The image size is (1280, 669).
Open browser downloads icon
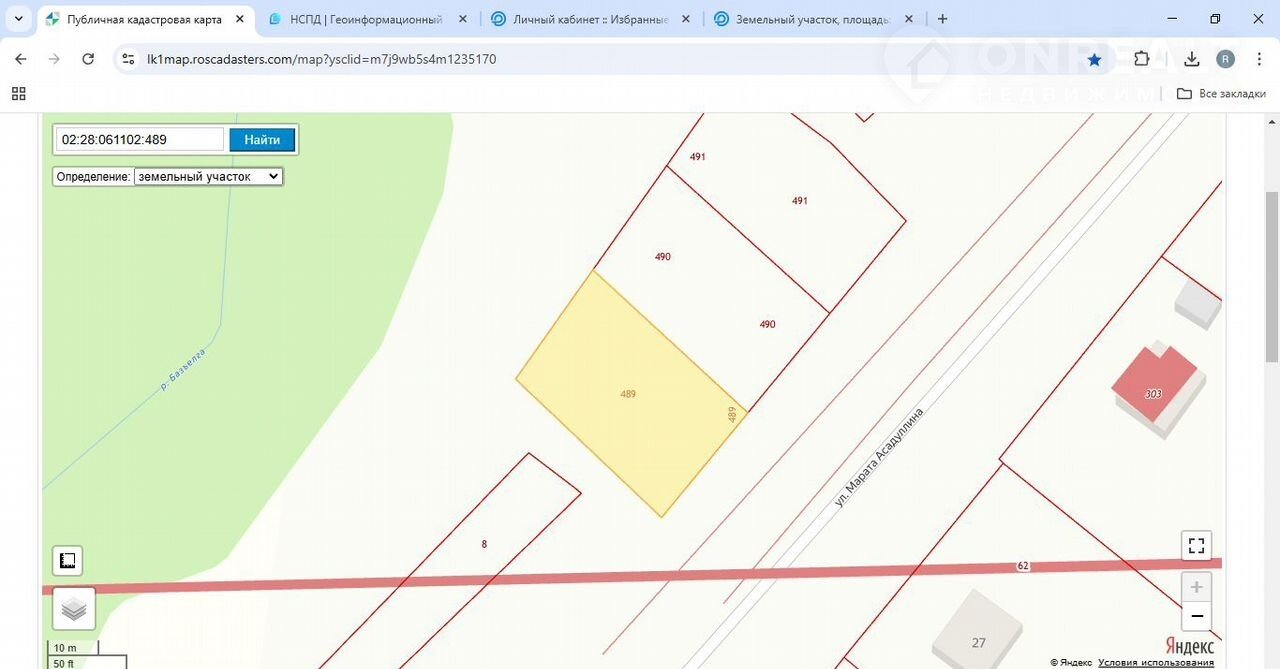coord(1191,59)
